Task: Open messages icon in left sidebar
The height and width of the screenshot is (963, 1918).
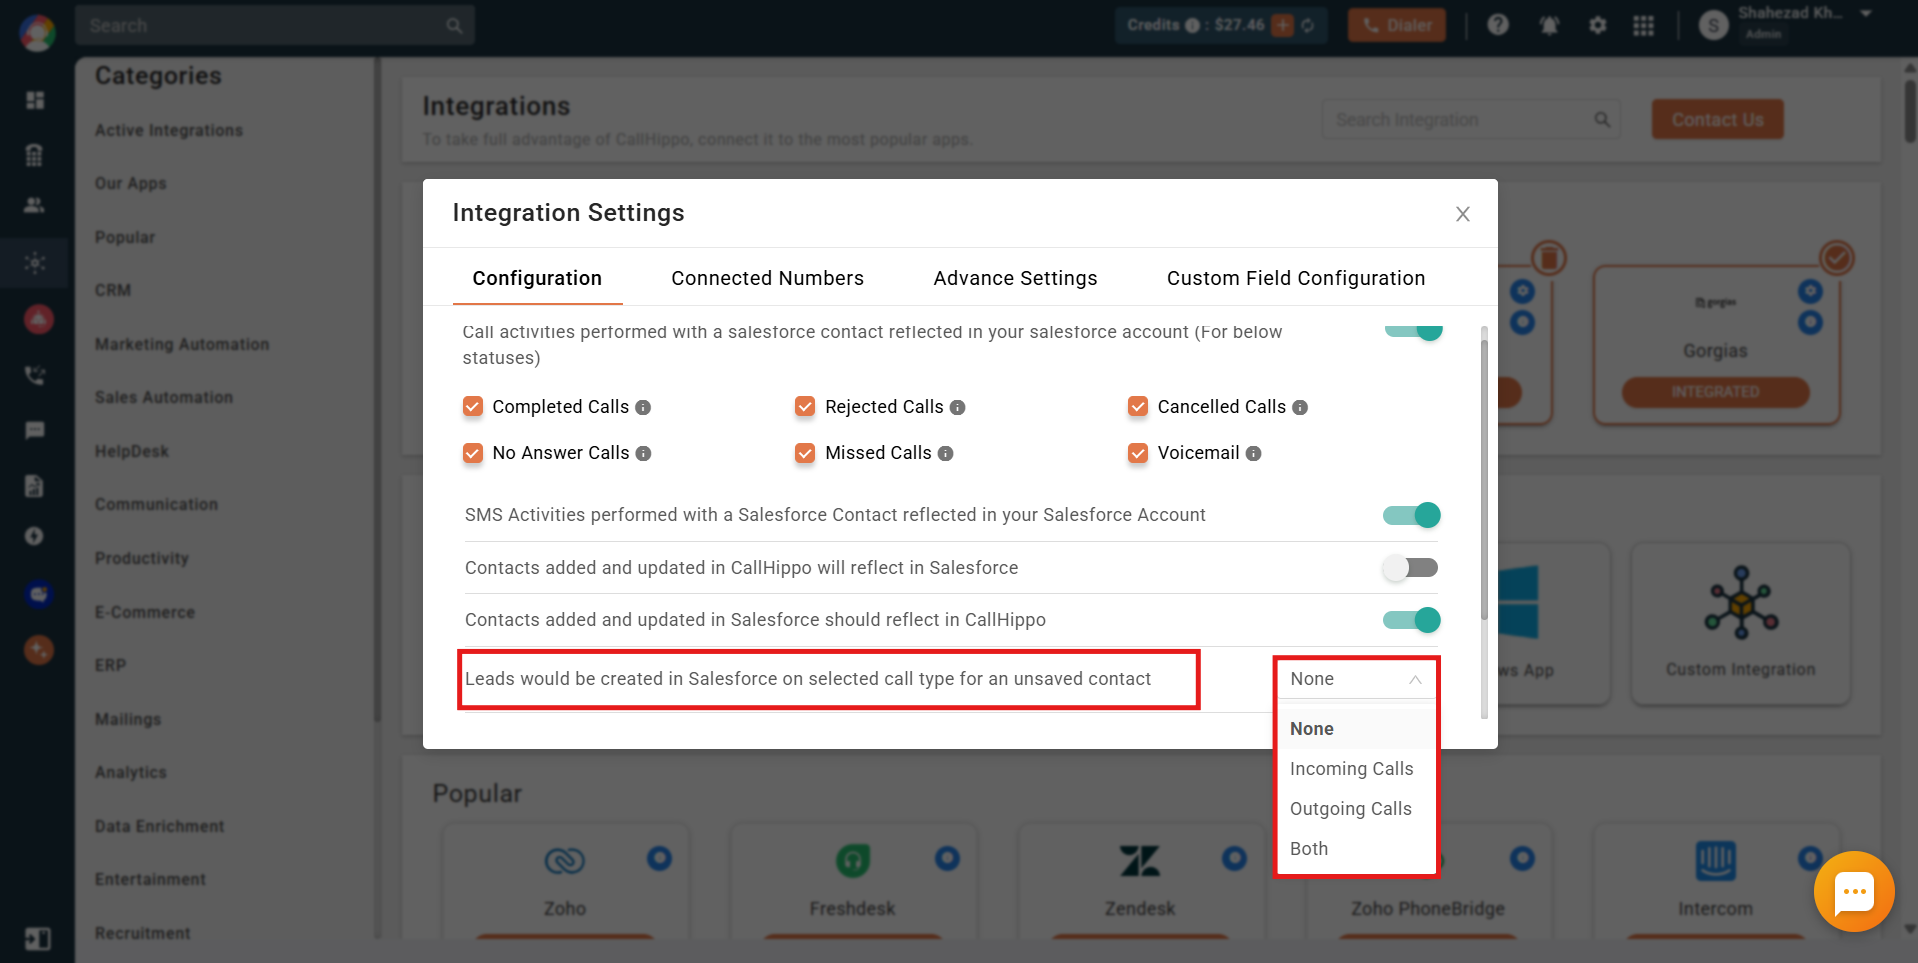Action: coord(35,430)
